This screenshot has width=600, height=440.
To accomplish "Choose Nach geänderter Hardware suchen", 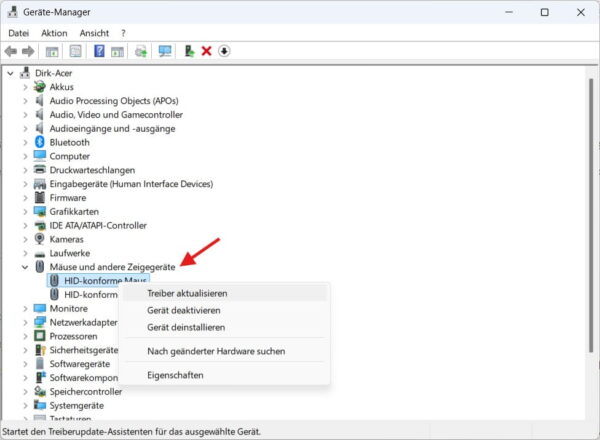I will (225, 351).
